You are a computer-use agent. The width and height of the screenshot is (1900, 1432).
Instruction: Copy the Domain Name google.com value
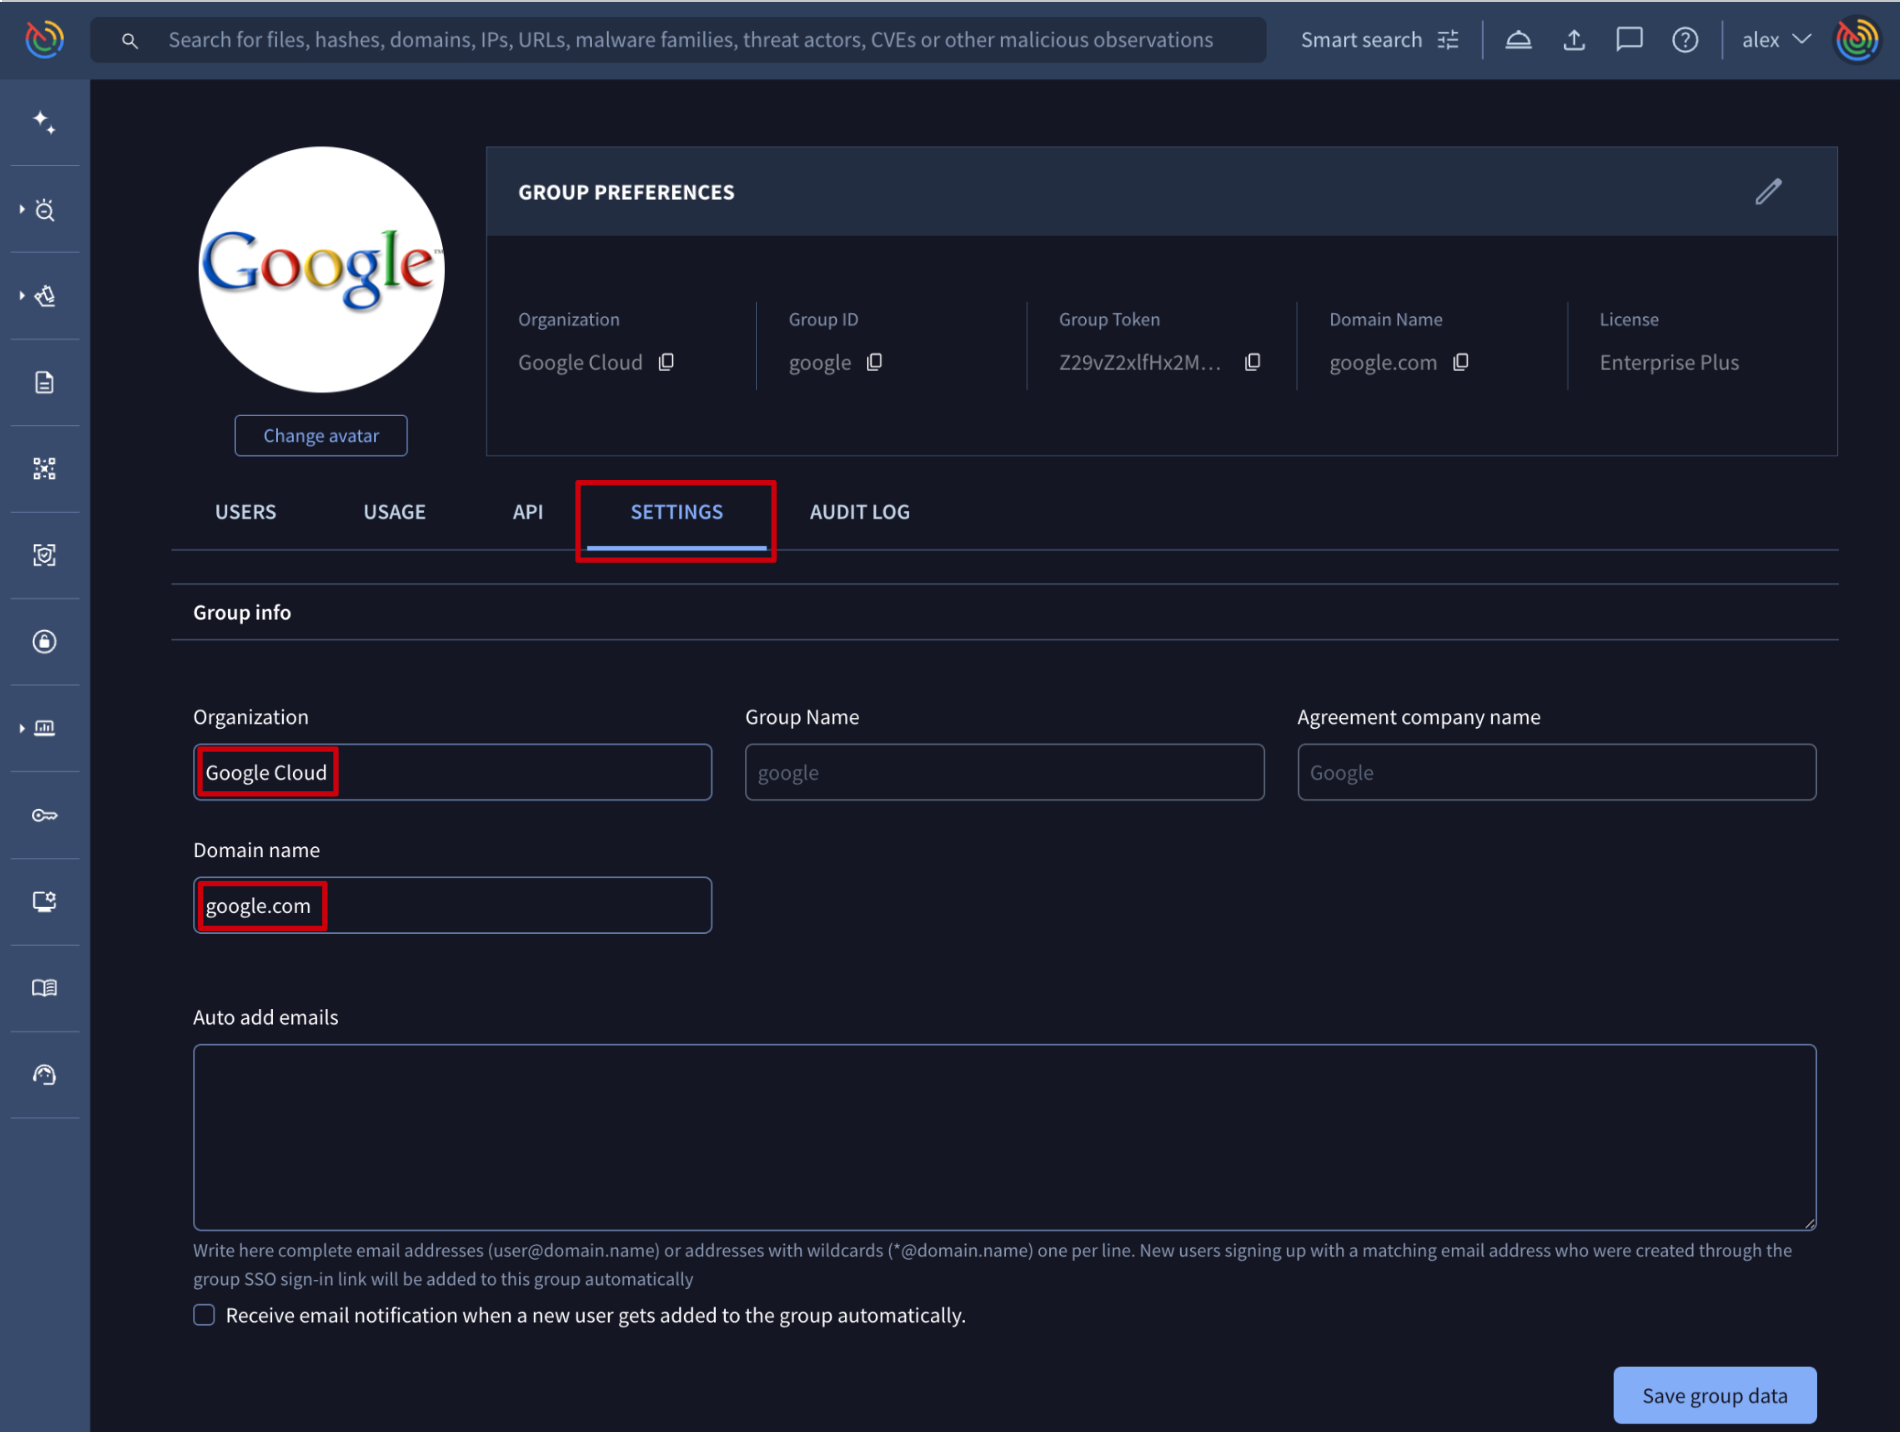click(x=1460, y=362)
